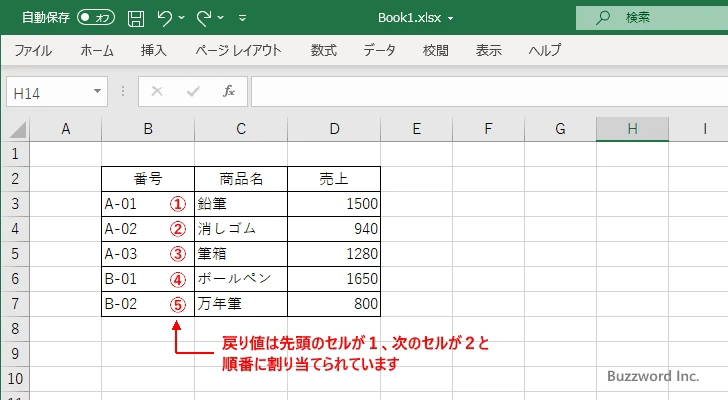Click the Select All corner triangle
The width and height of the screenshot is (728, 400).
tap(18, 130)
